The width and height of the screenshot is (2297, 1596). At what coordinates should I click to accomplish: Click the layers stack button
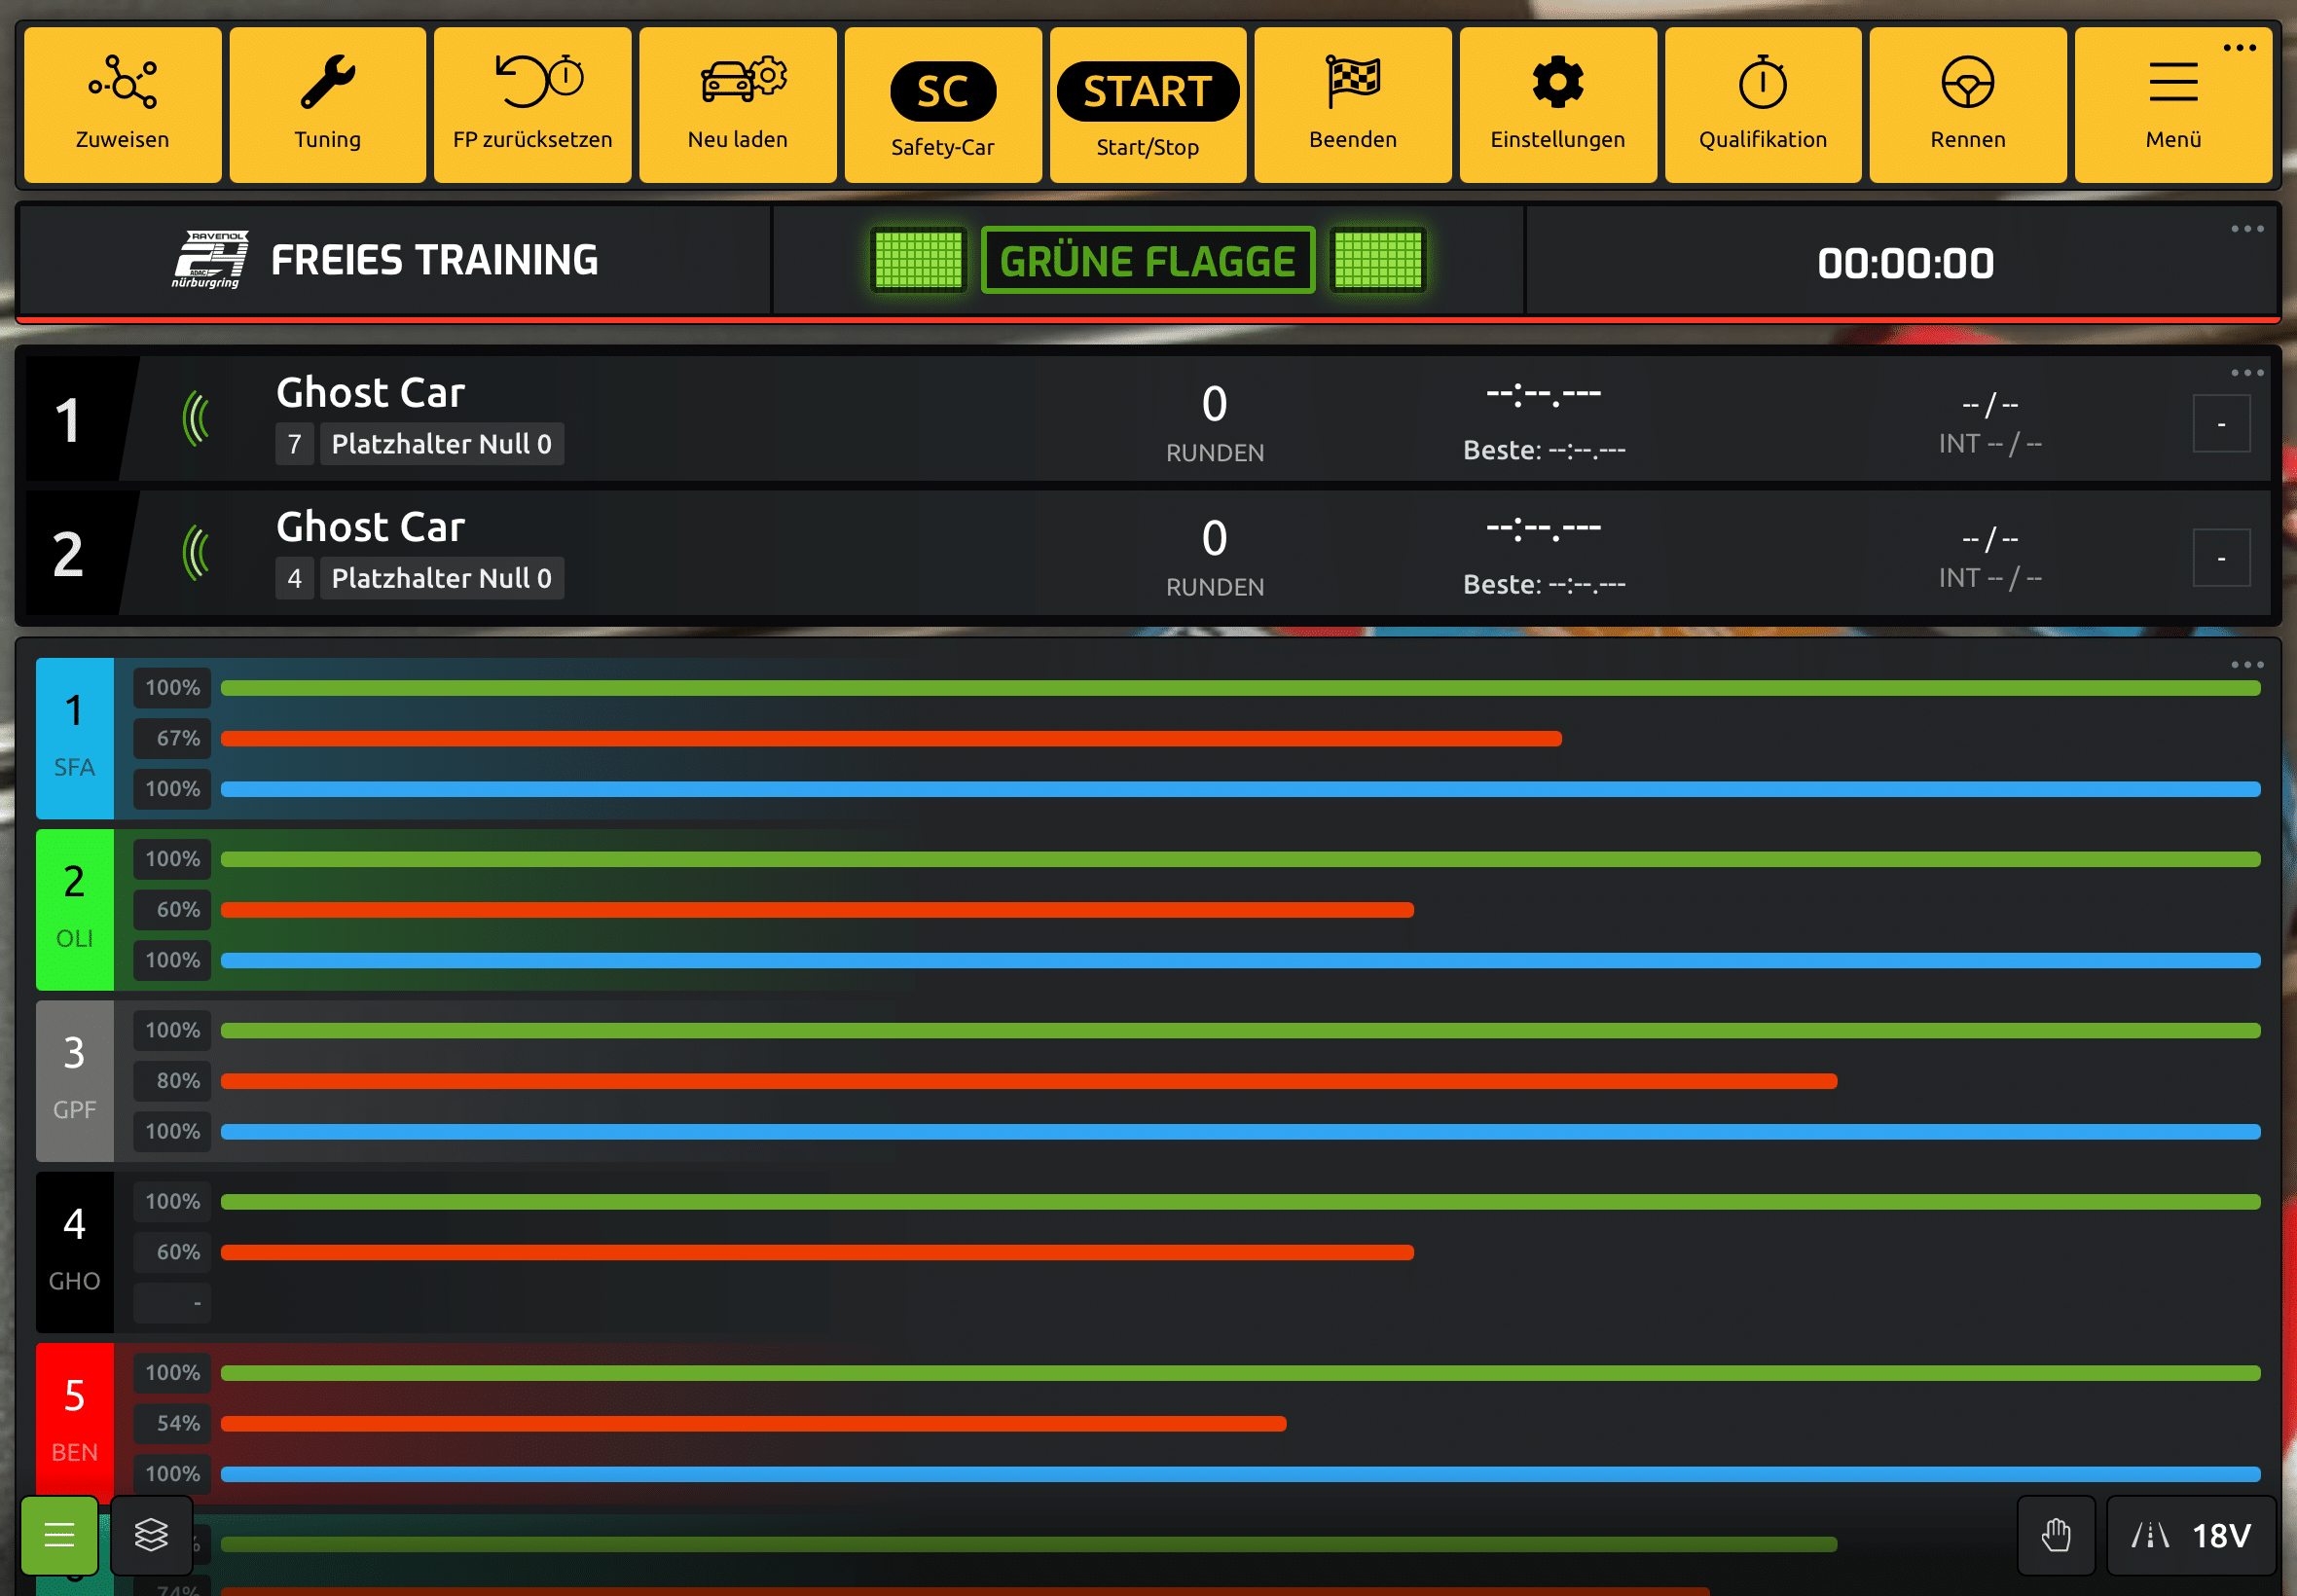[x=151, y=1534]
